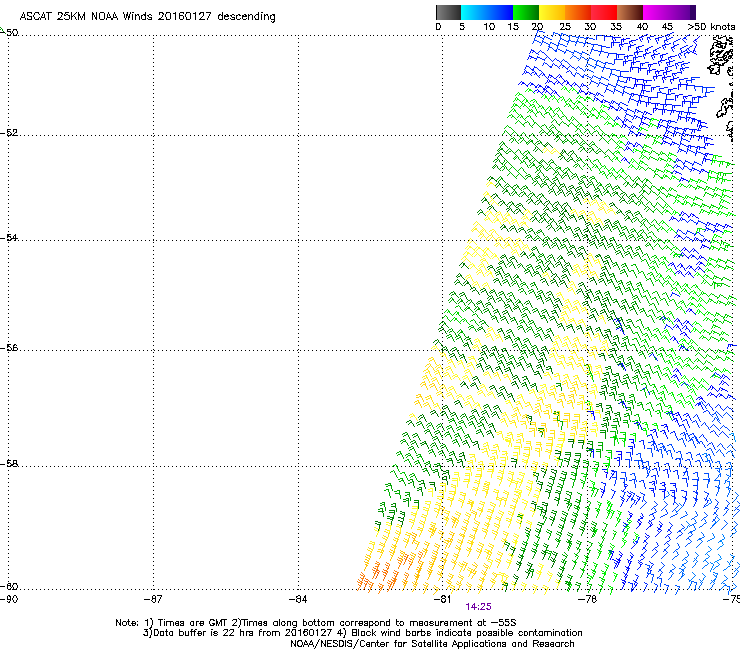The width and height of the screenshot is (740, 650).
Task: Click the 'Note: 1) Times are GMT' line
Action: (316, 623)
